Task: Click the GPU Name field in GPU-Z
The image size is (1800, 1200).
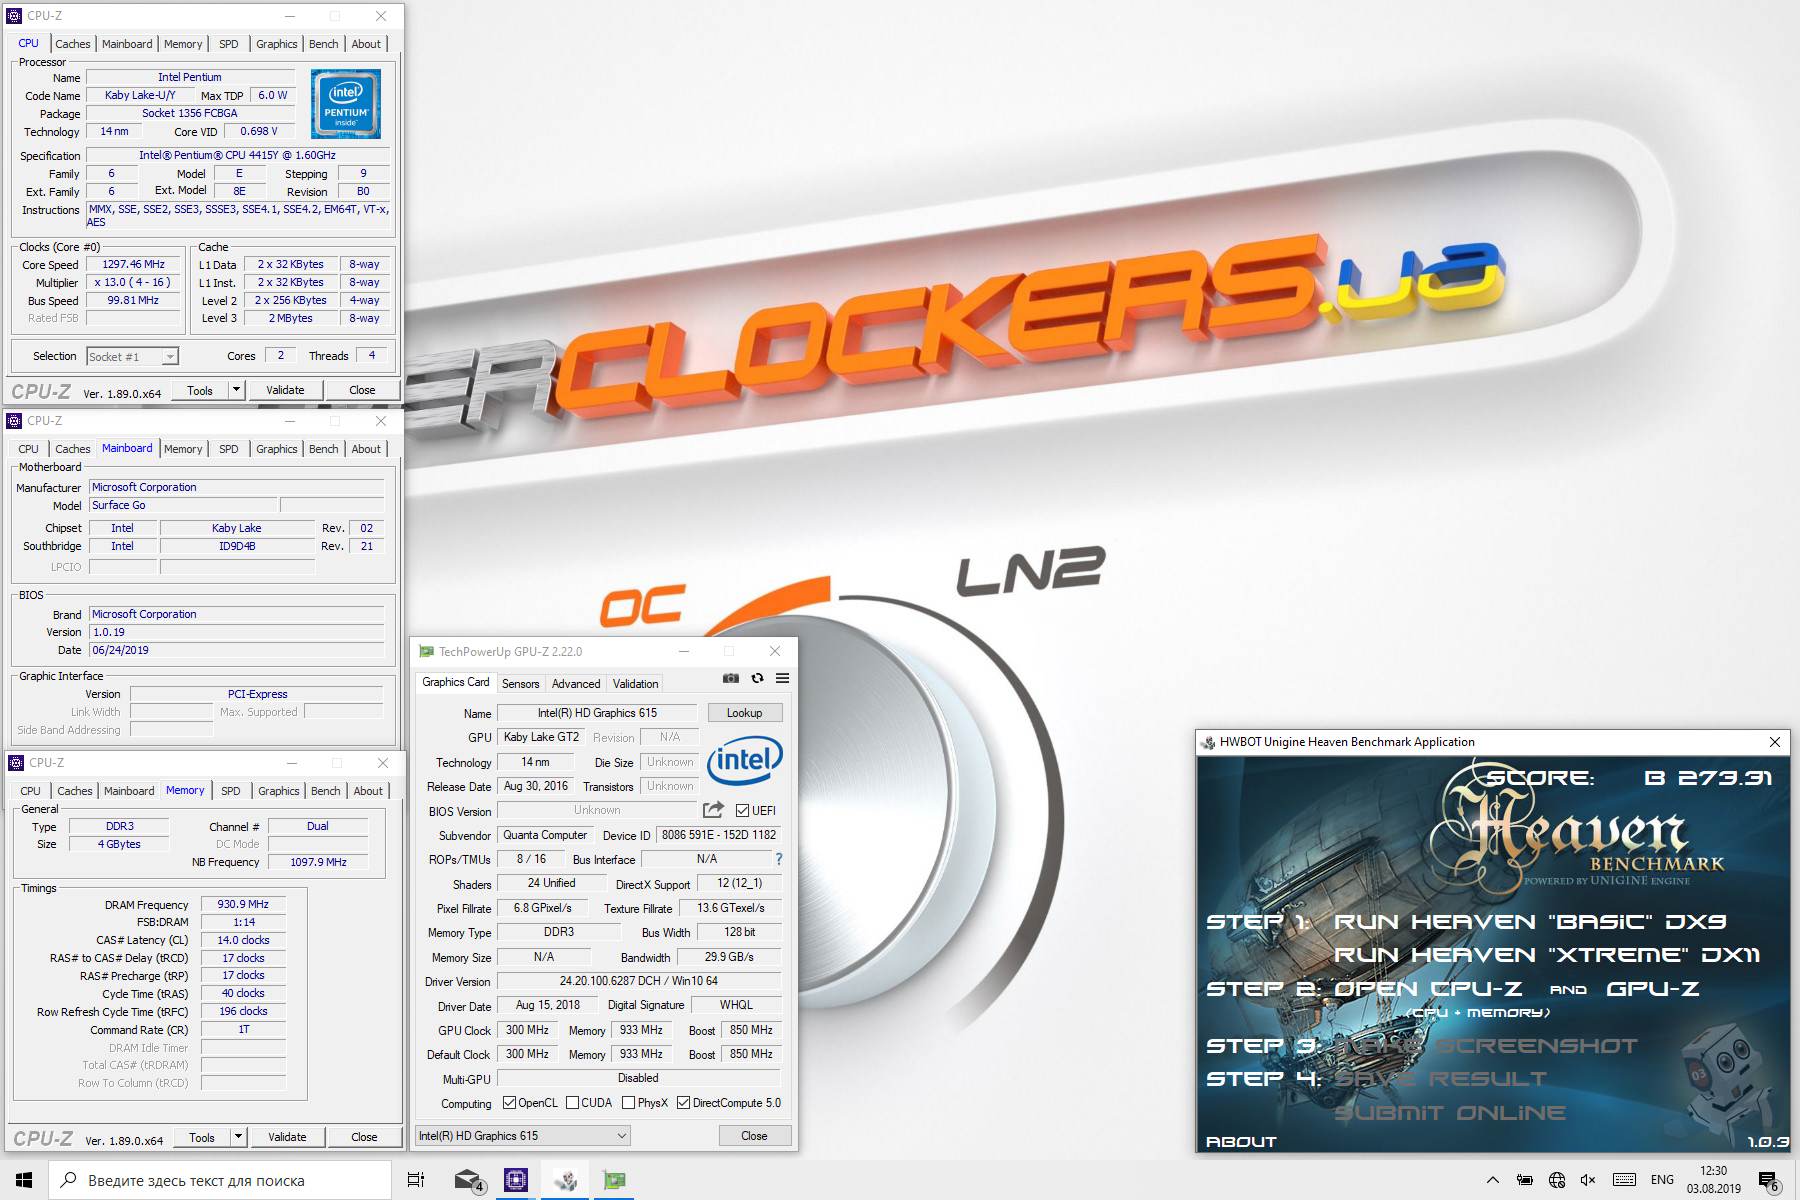Action: click(x=597, y=713)
